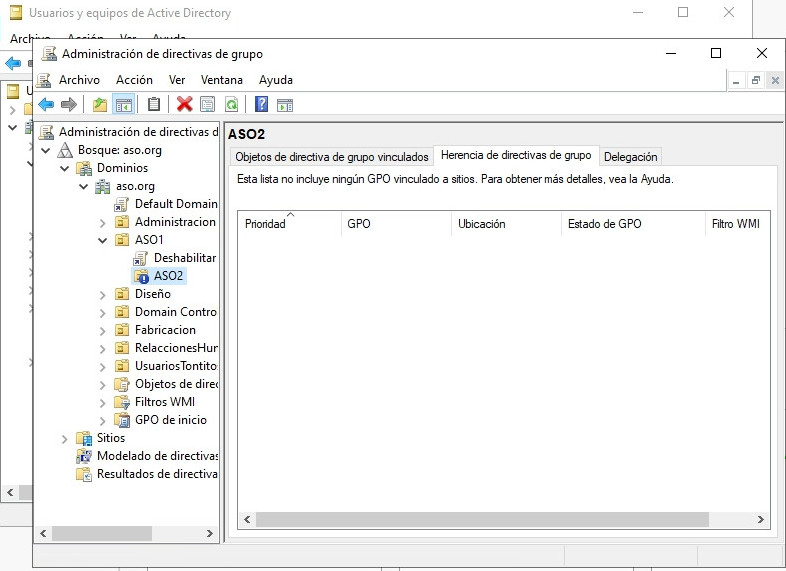The image size is (786, 571).
Task: Expand the Sitios node
Action: [65, 438]
